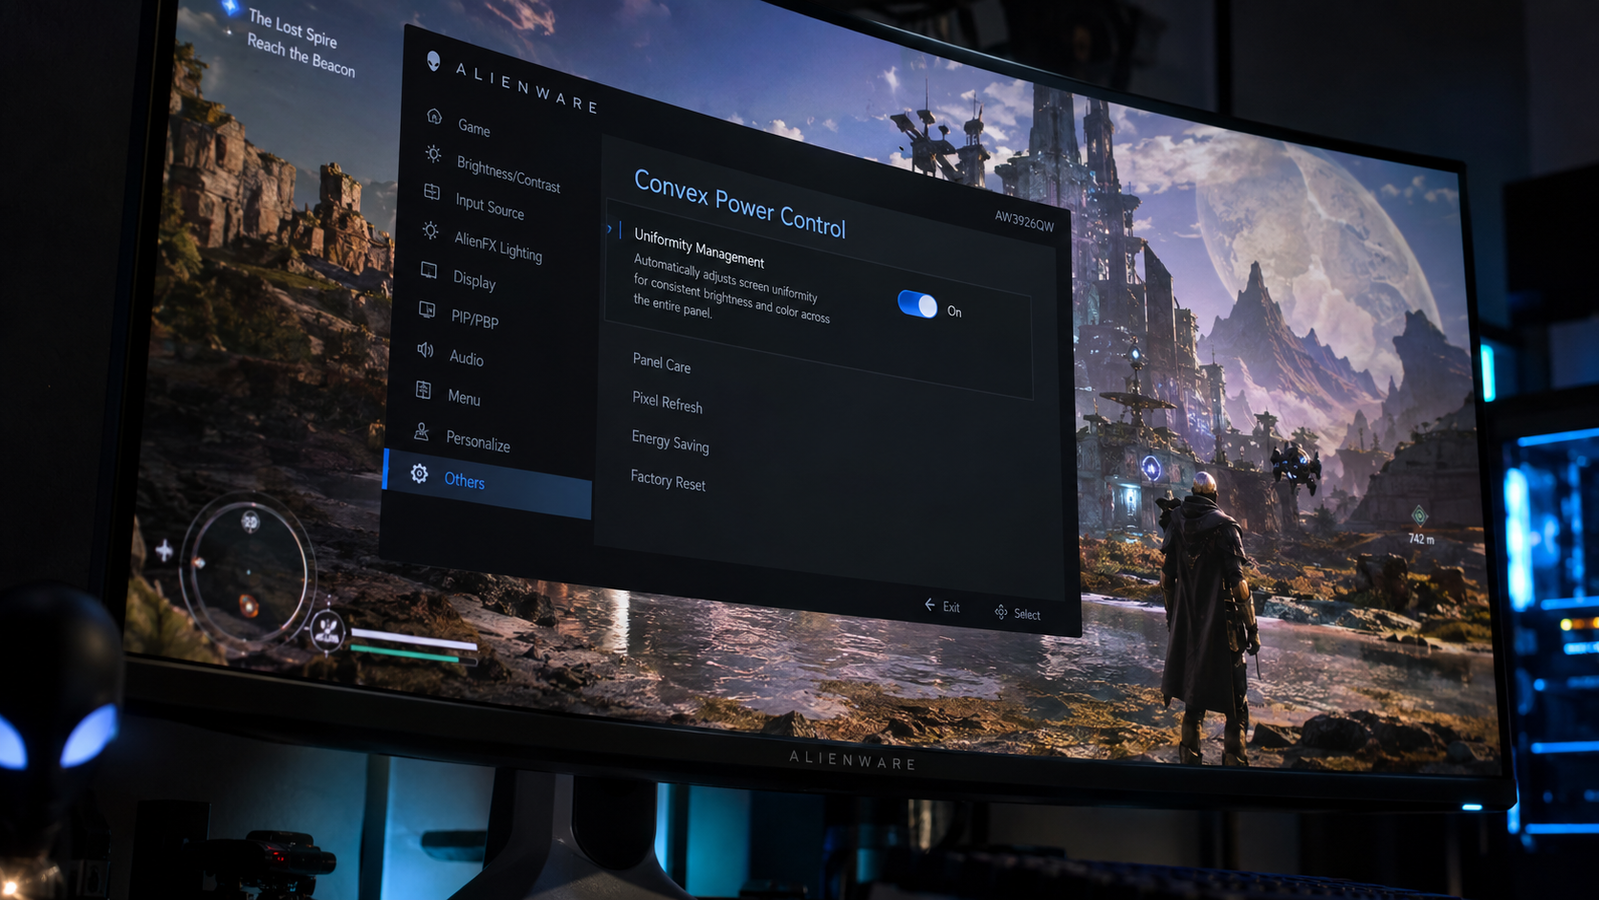Click the 742 m waypoint marker
Viewport: 1599px width, 900px height.
pyautogui.click(x=1420, y=525)
